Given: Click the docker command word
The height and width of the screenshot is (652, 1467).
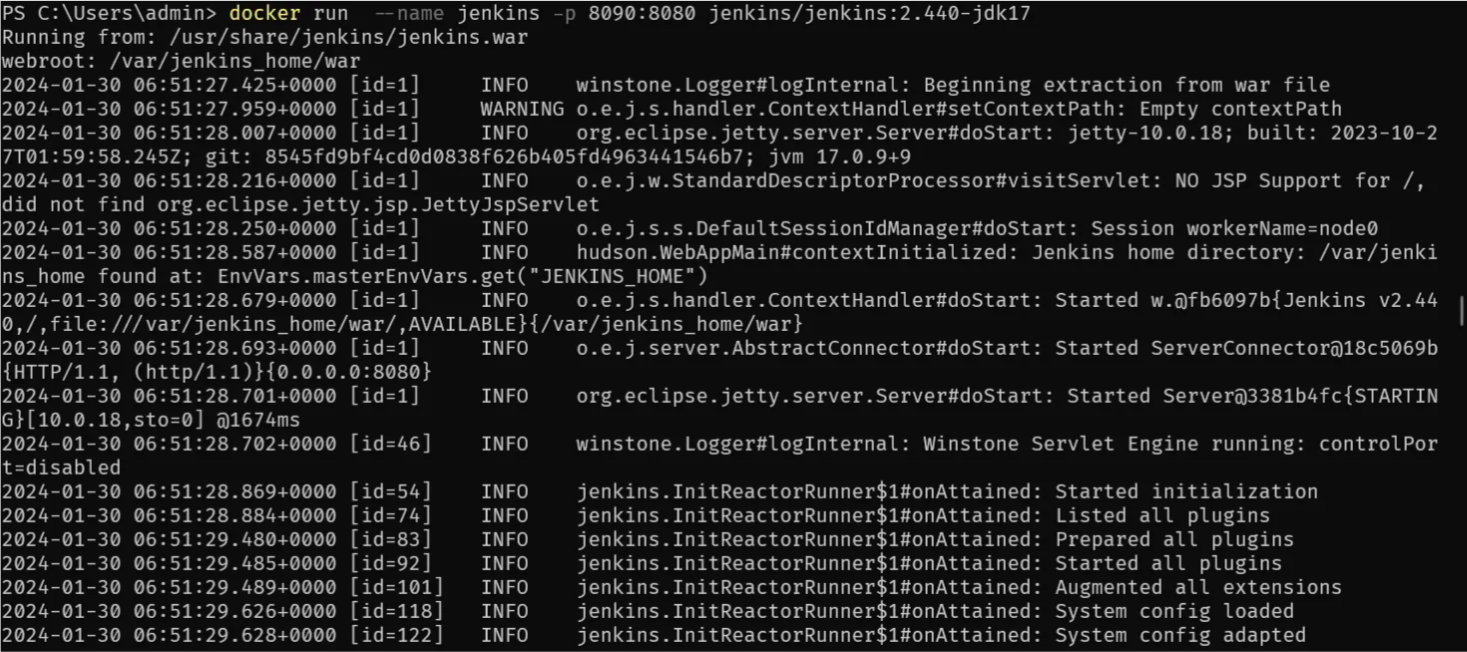Looking at the screenshot, I should (x=265, y=13).
